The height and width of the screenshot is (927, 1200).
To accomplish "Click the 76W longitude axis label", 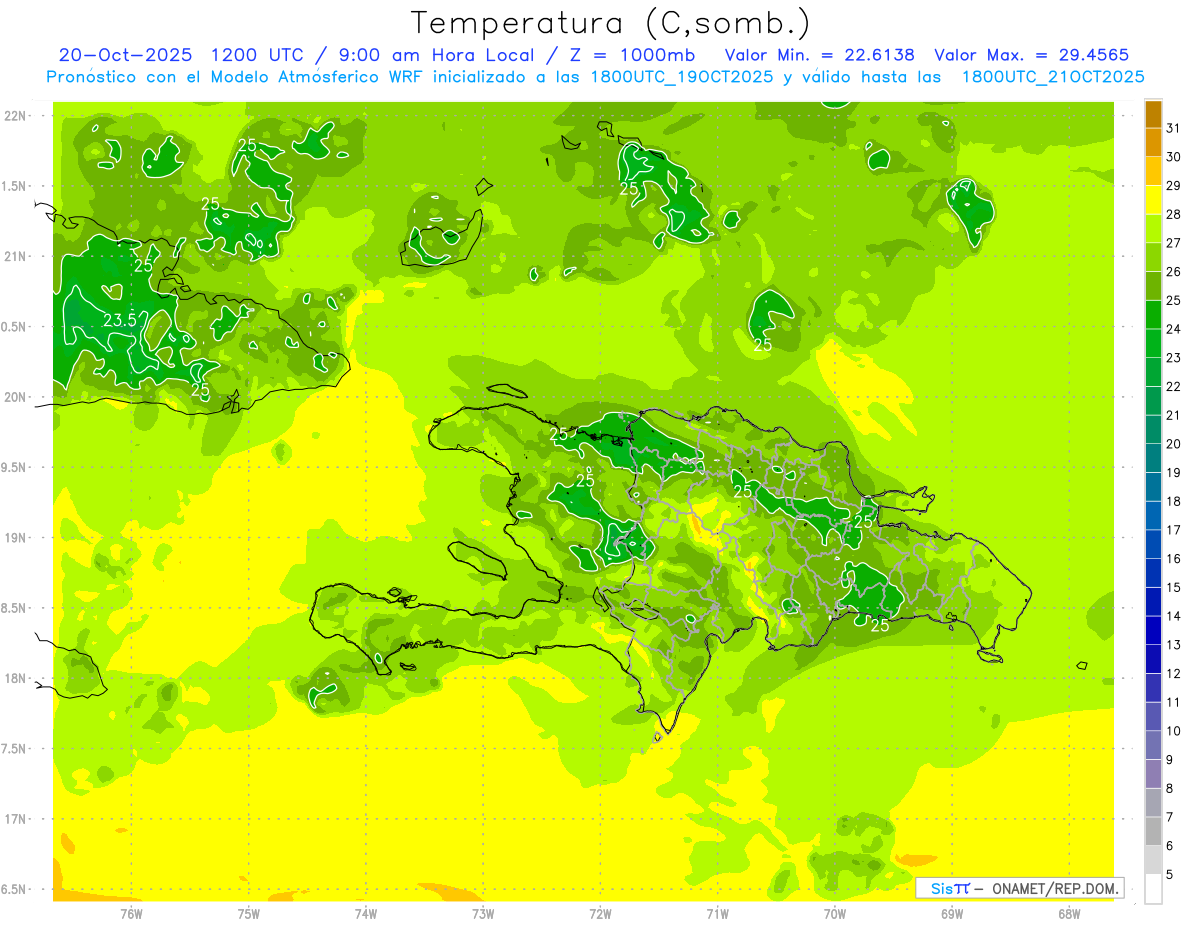I will click(131, 913).
